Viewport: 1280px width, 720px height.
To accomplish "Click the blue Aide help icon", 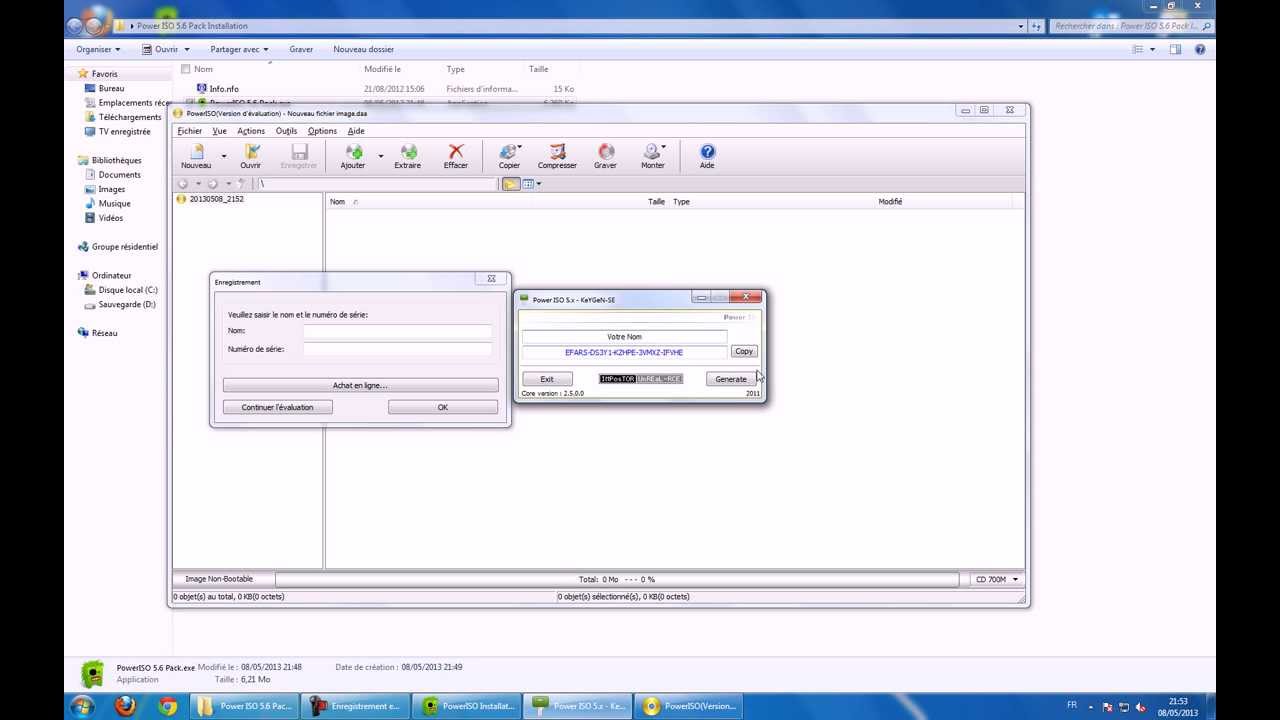I will (707, 151).
